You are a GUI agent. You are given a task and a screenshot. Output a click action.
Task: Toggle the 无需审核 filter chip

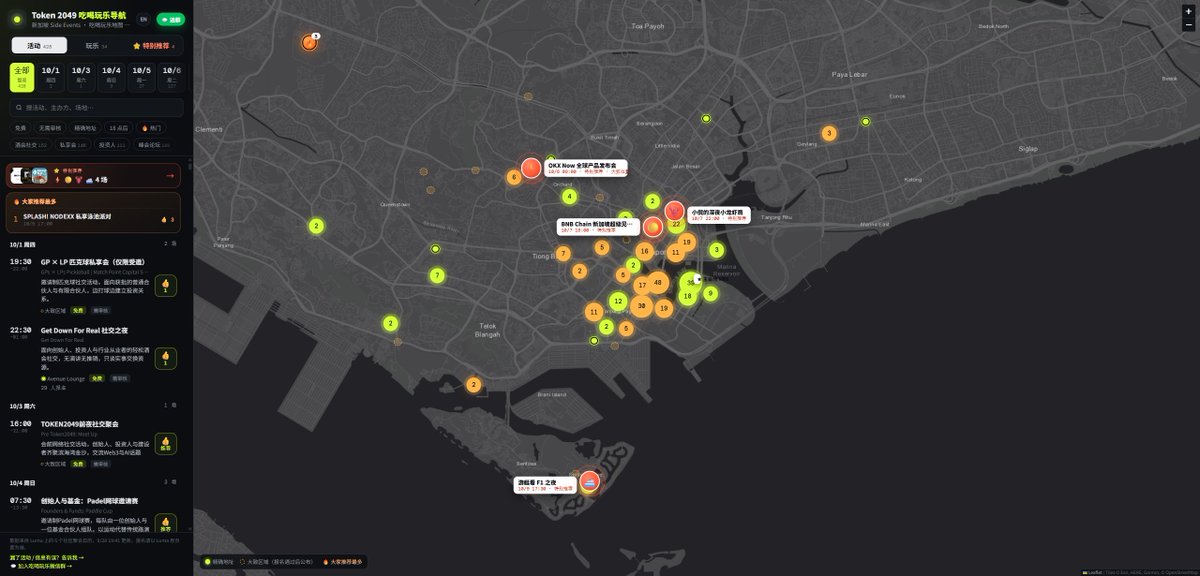coord(50,128)
